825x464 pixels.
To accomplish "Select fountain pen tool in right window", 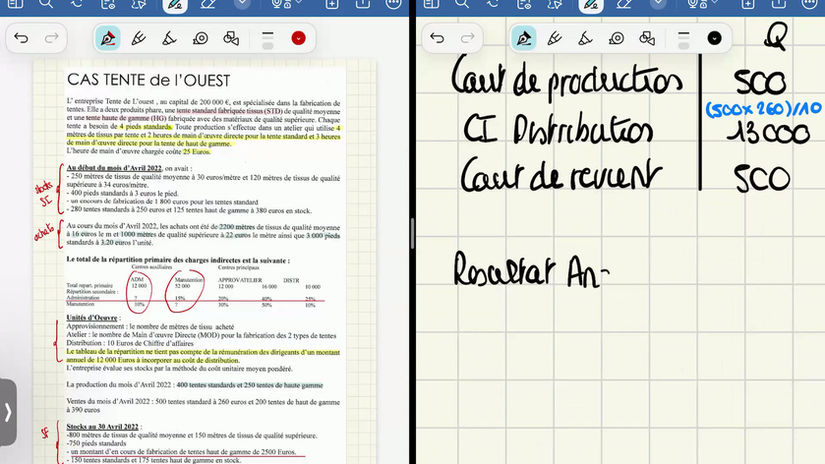I will click(x=524, y=38).
